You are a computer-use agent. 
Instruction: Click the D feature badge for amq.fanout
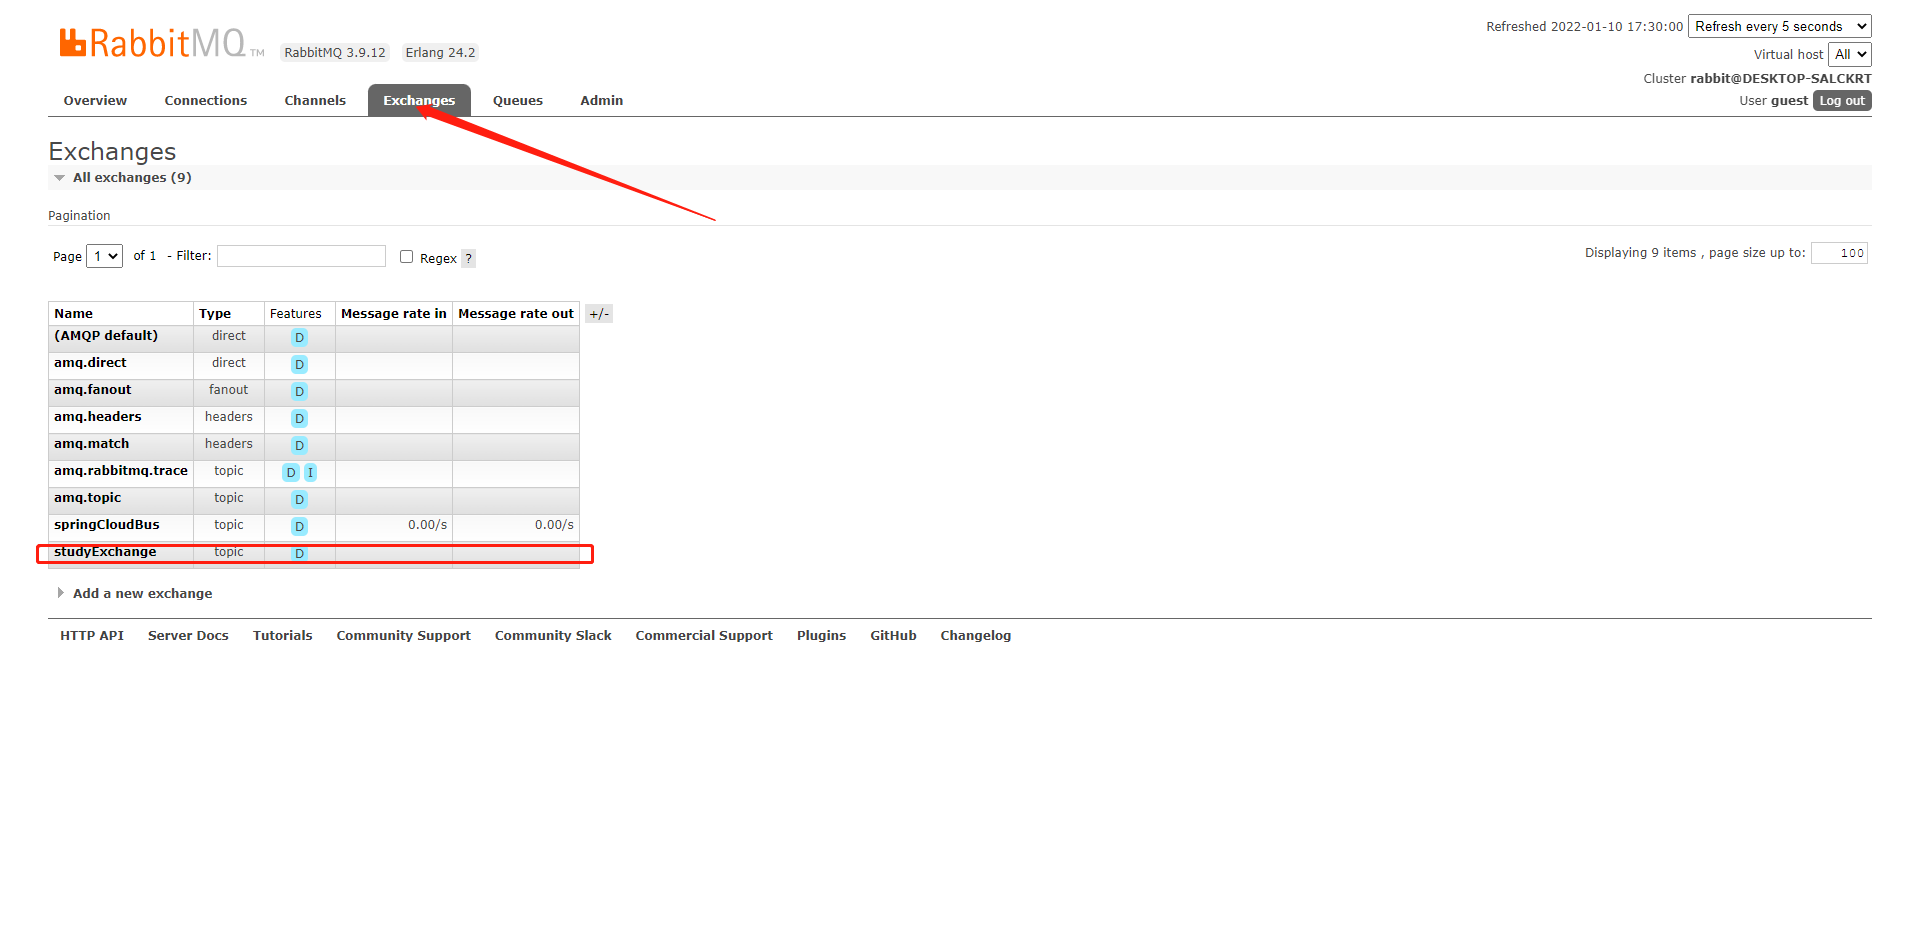click(299, 392)
